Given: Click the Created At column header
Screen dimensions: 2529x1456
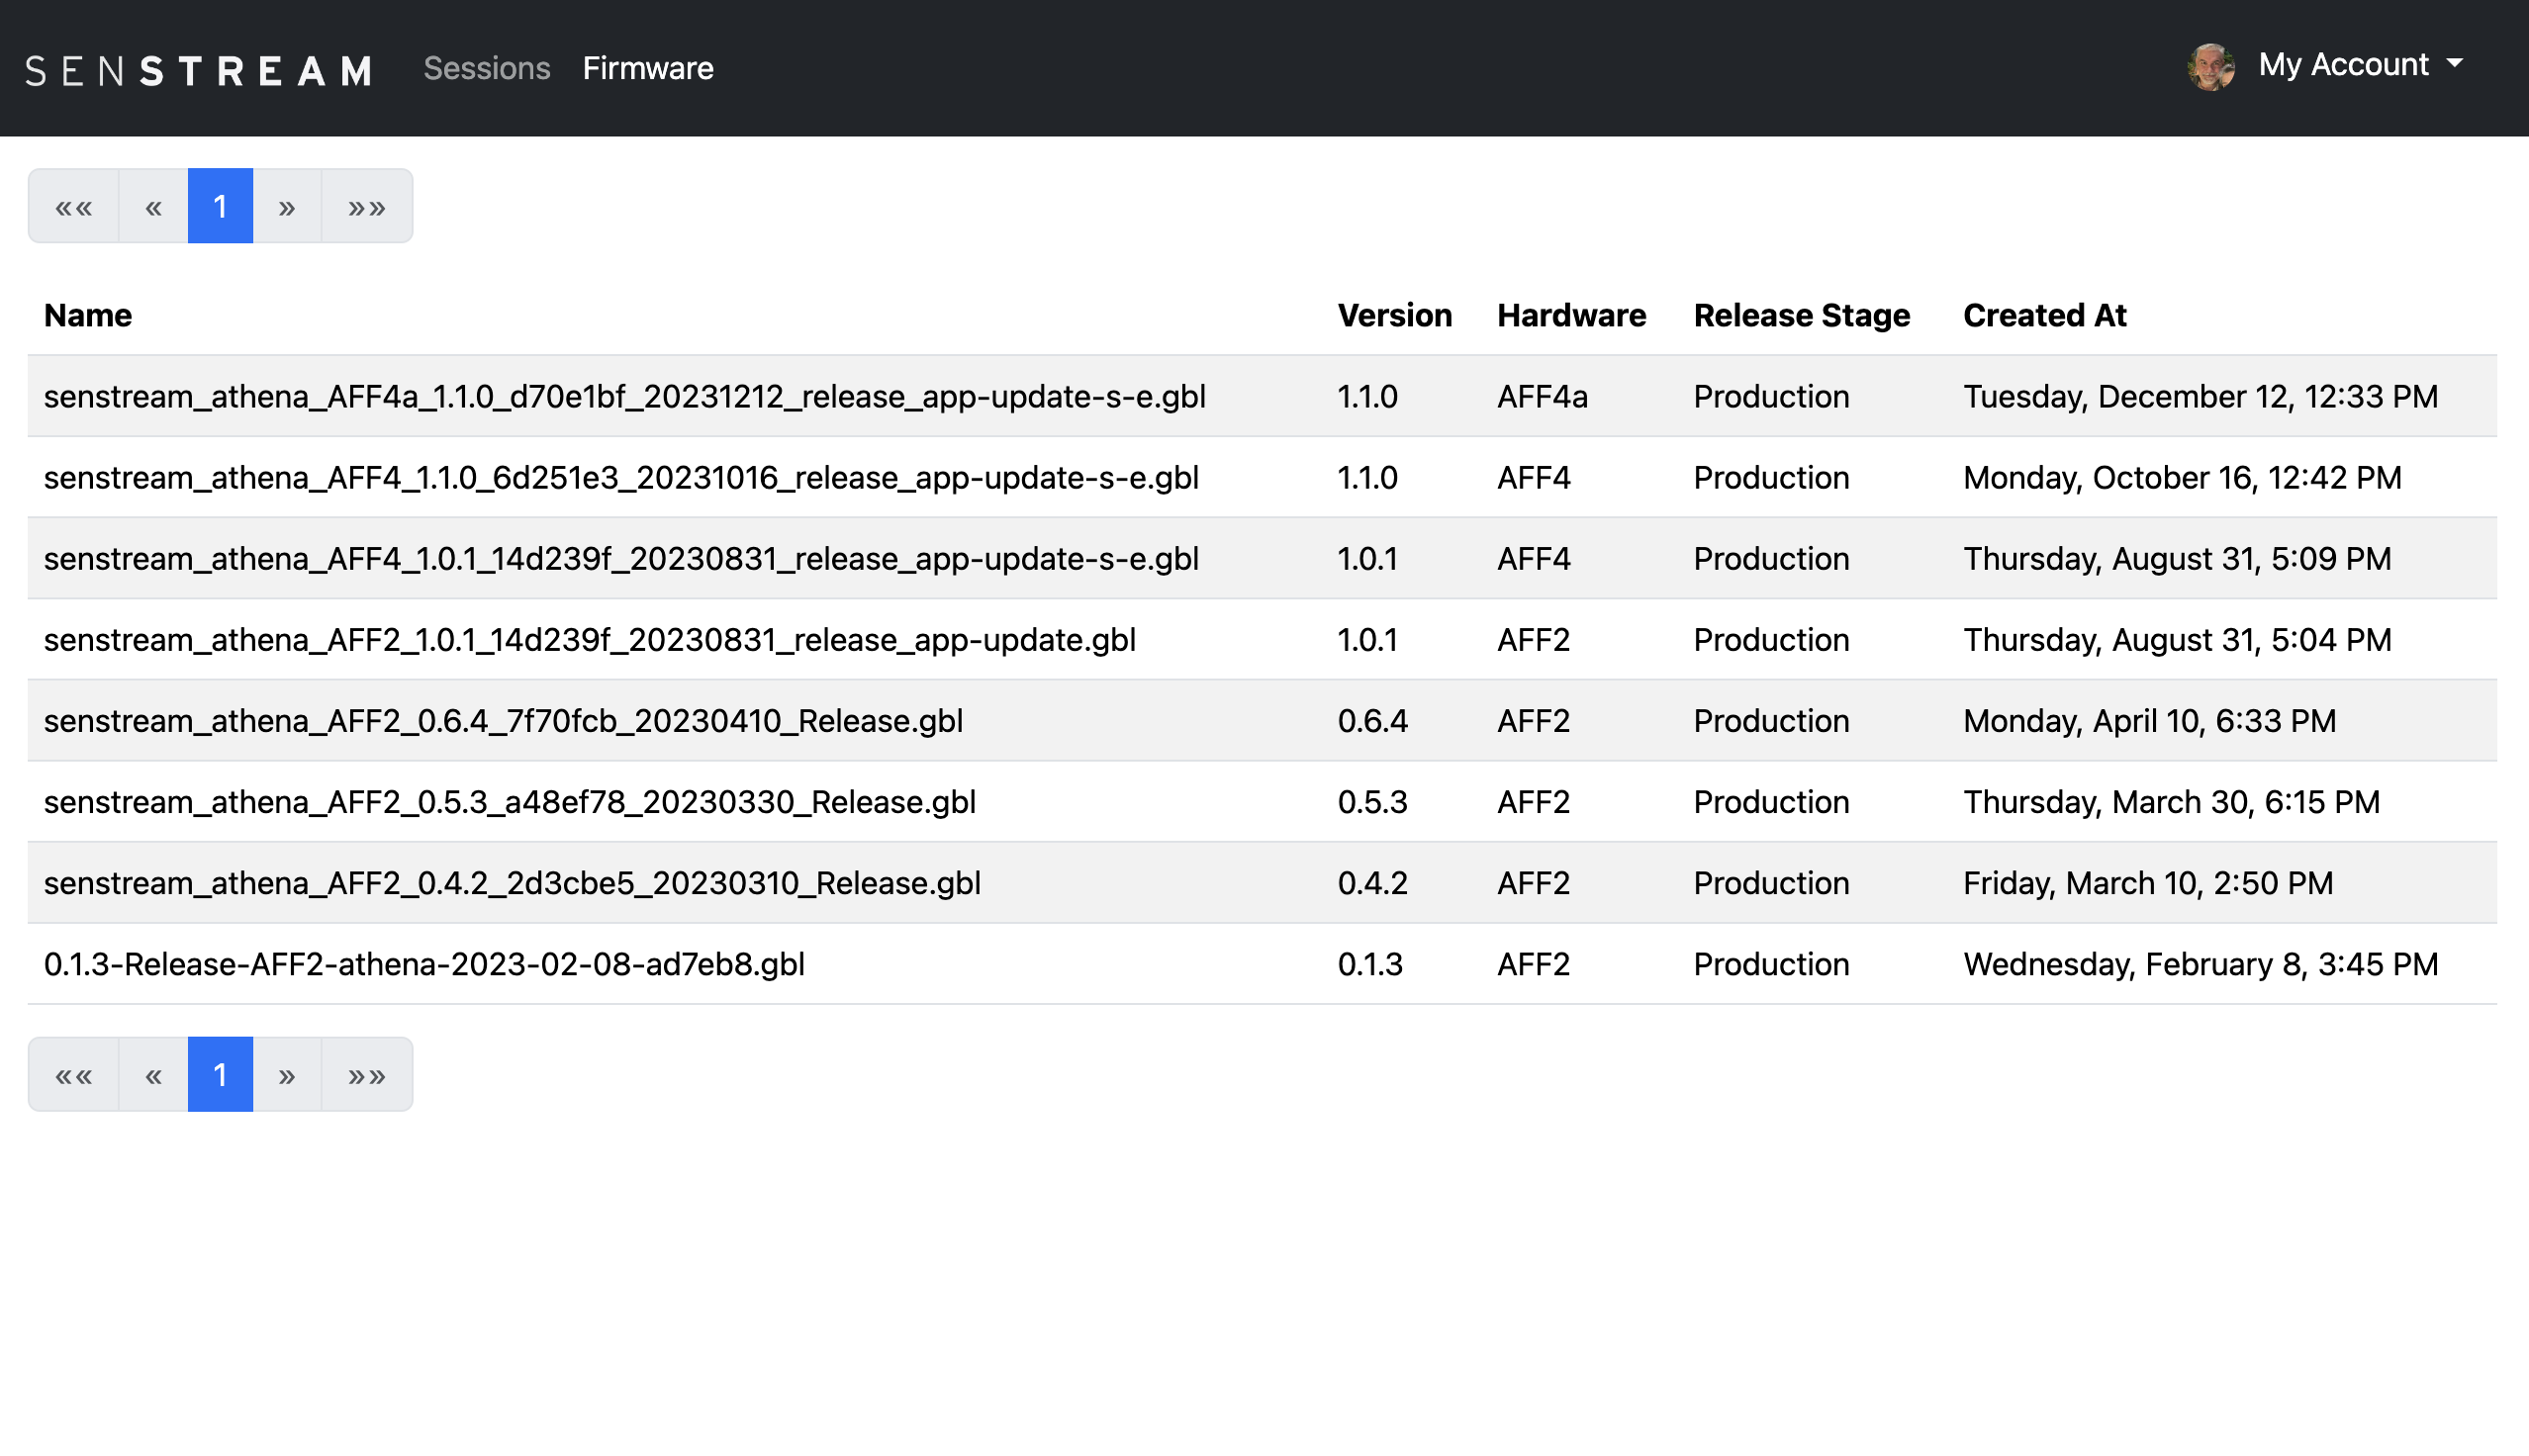Looking at the screenshot, I should [2044, 316].
